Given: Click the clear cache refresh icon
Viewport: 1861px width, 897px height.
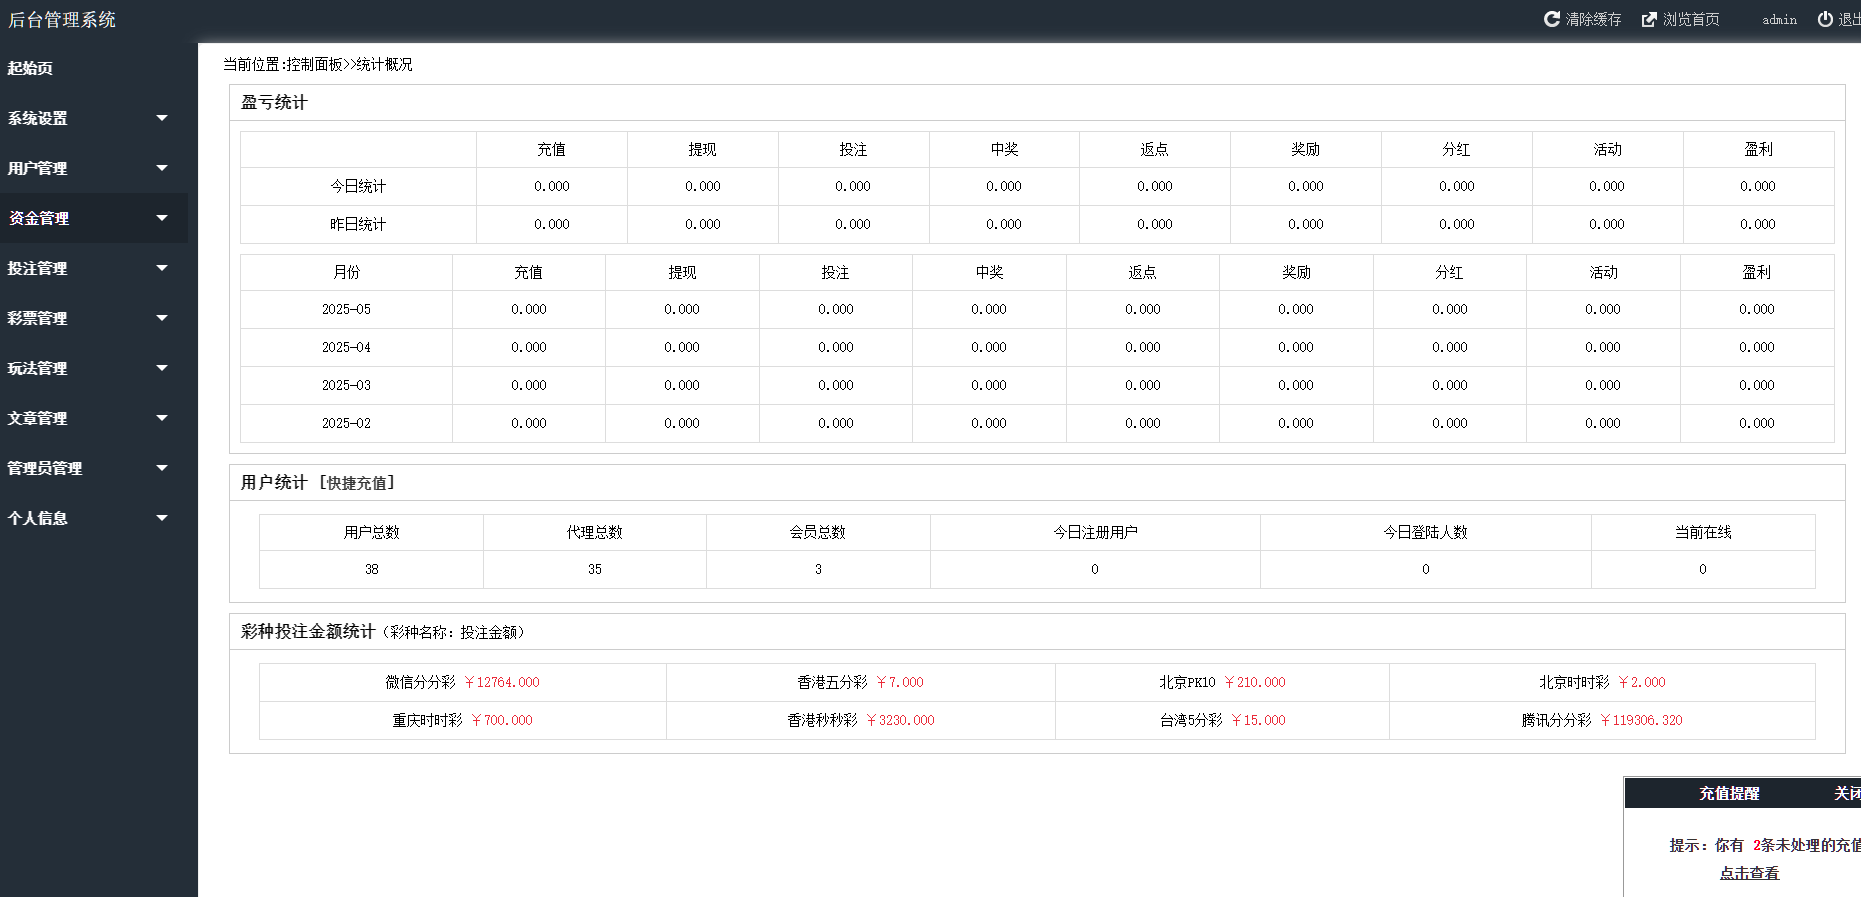Looking at the screenshot, I should 1551,19.
